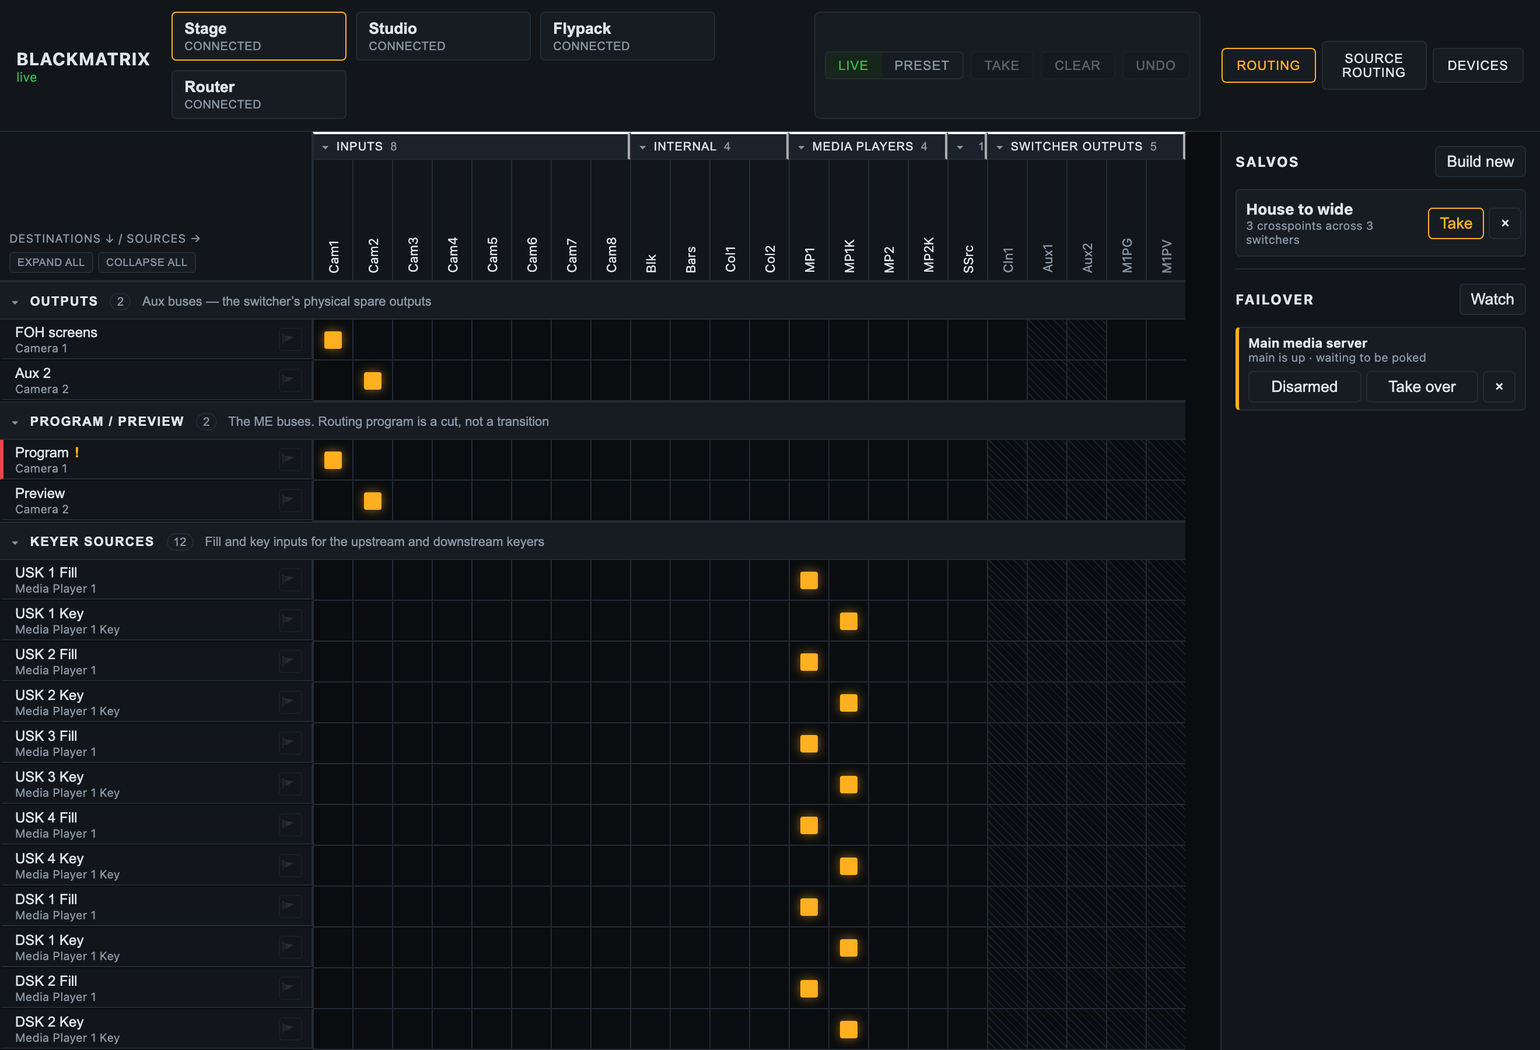Click the flag icon on FOH screens row
1540x1050 pixels.
click(290, 339)
